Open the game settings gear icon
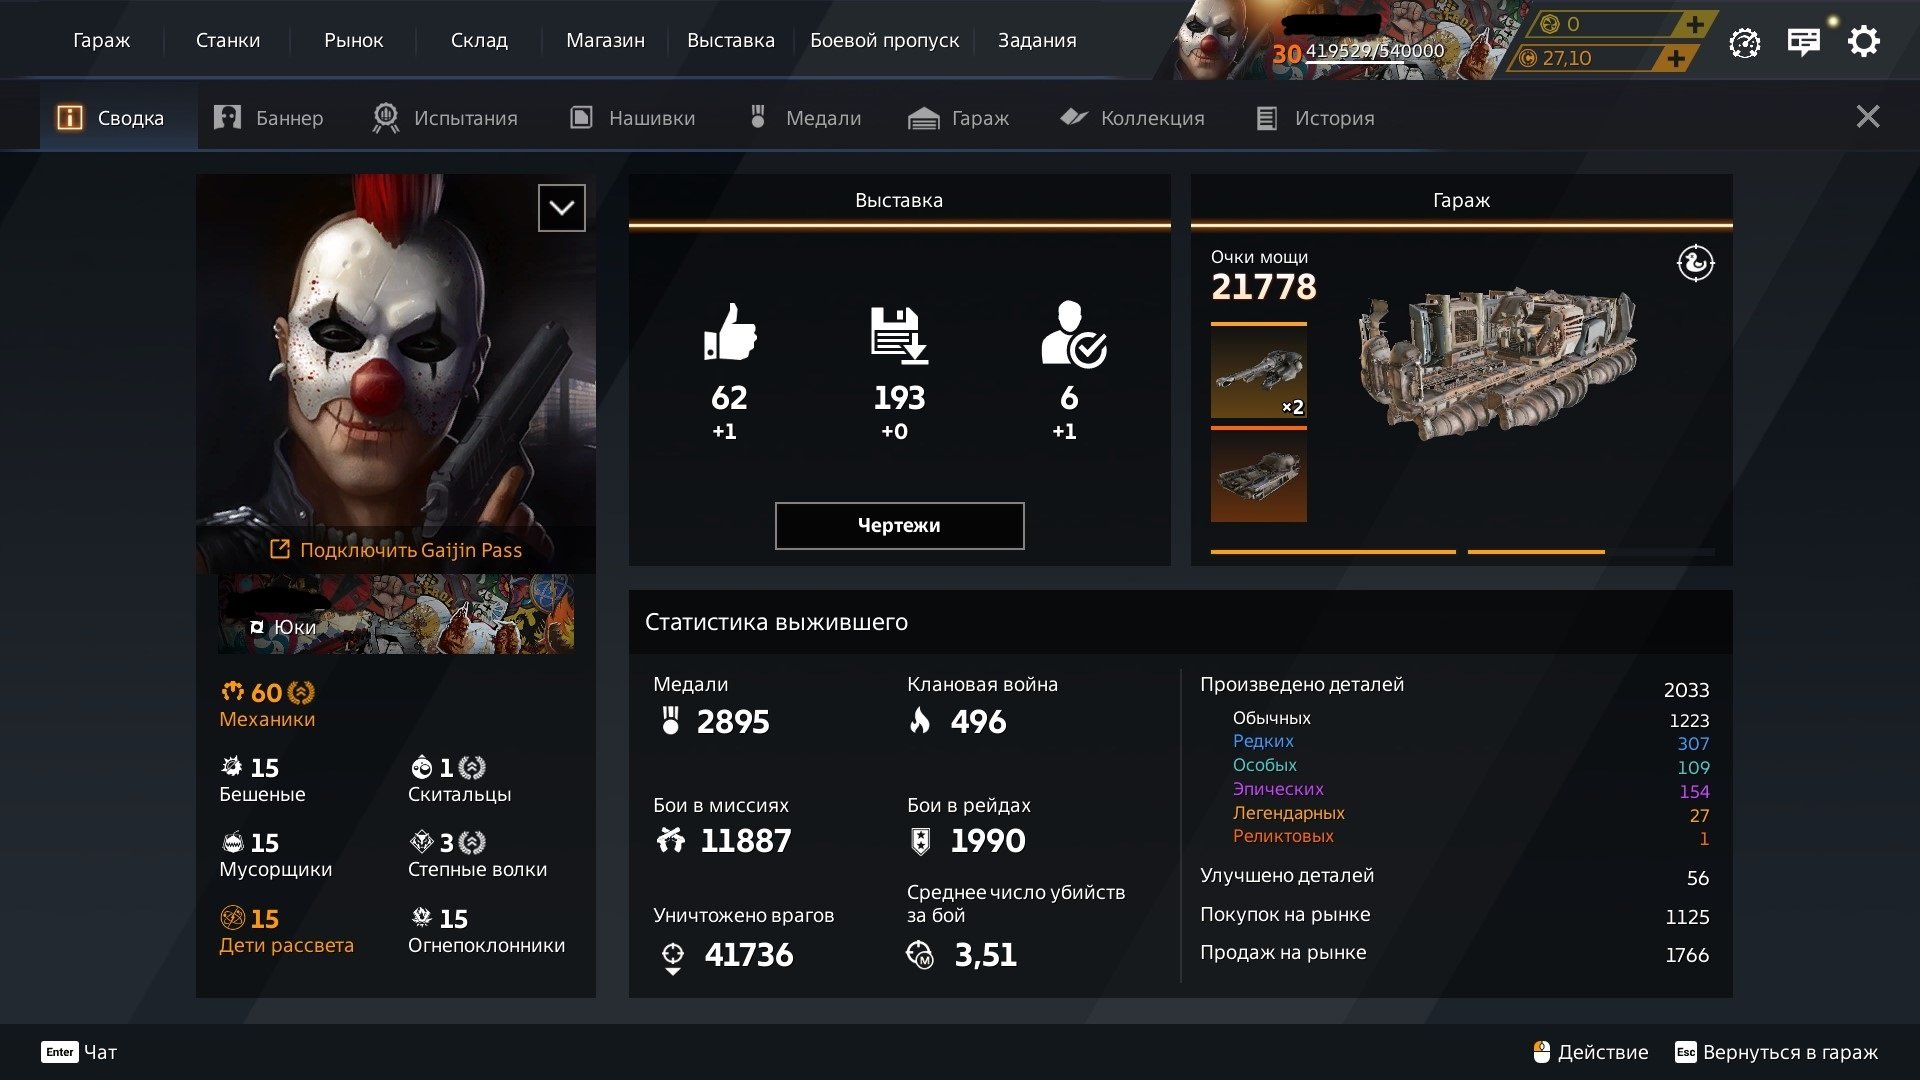This screenshot has width=1920, height=1080. [x=1863, y=42]
